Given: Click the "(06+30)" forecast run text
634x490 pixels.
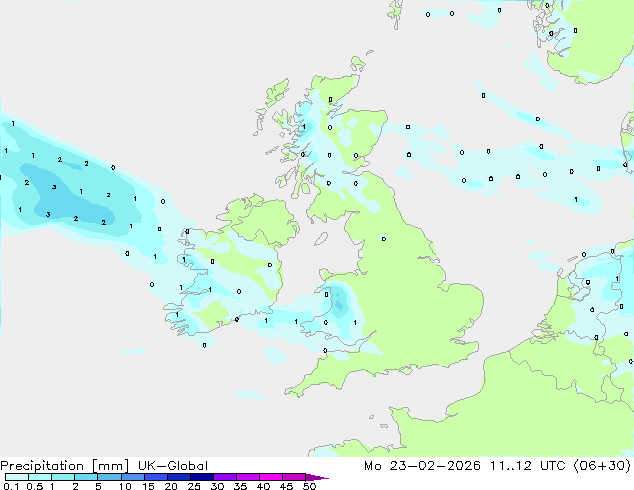Looking at the screenshot, I should point(602,466).
